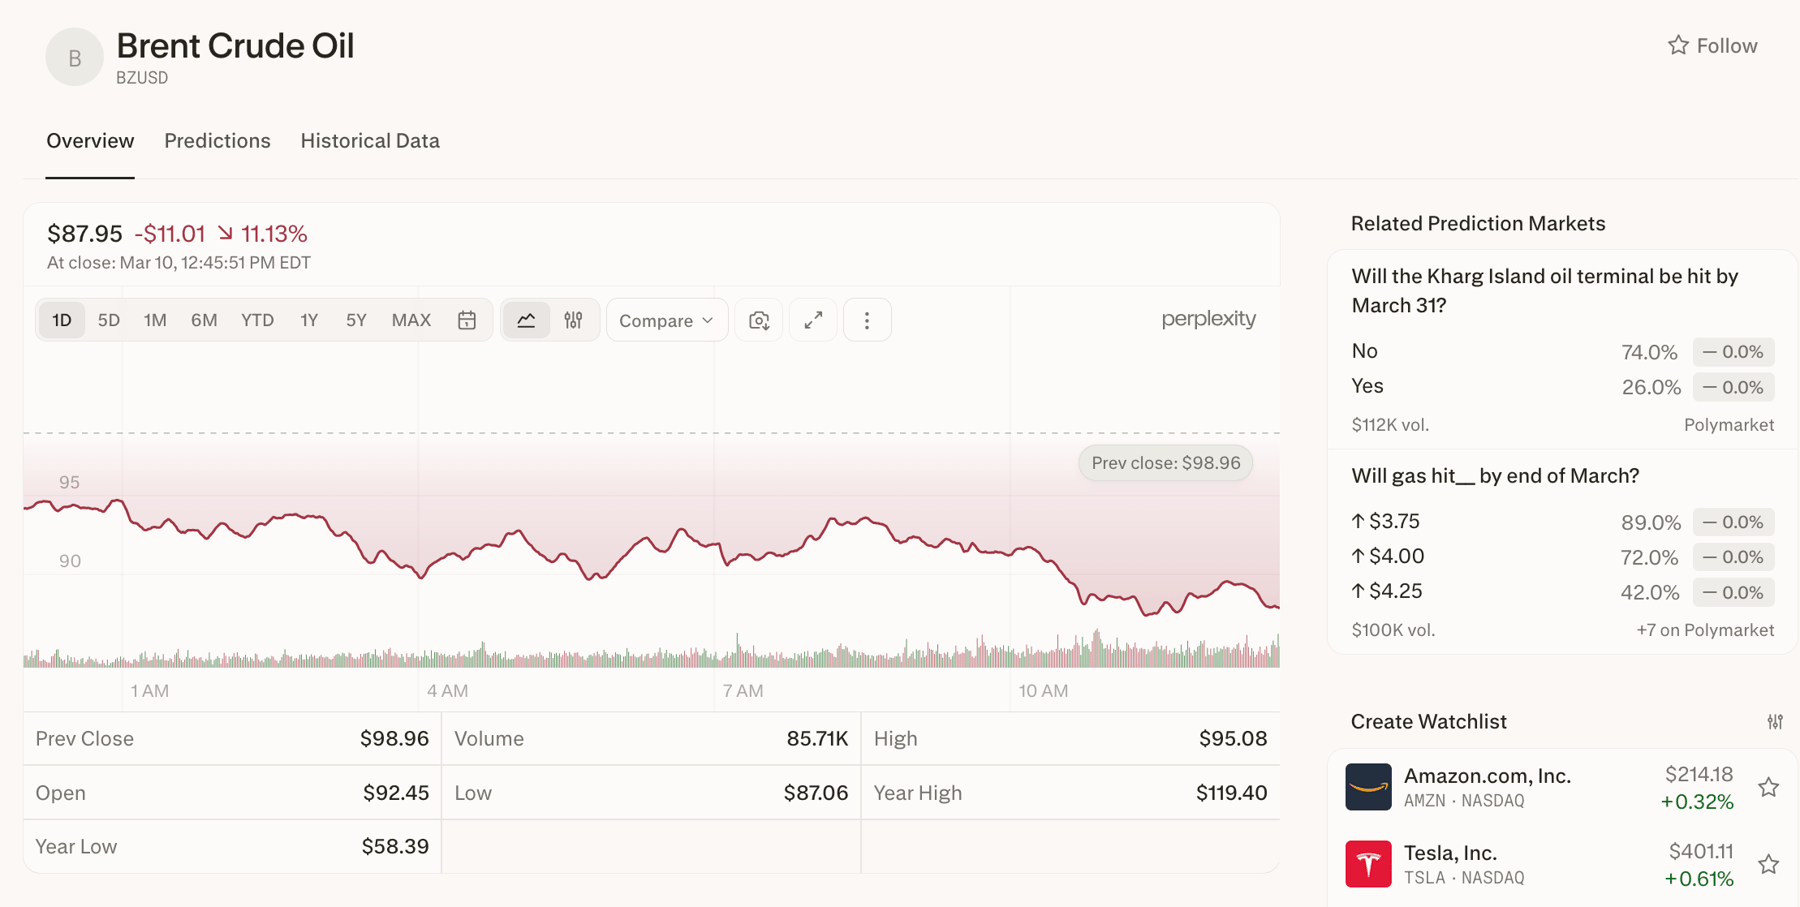Click the '+7 on Polymarket' link
The image size is (1800, 907).
click(1705, 630)
